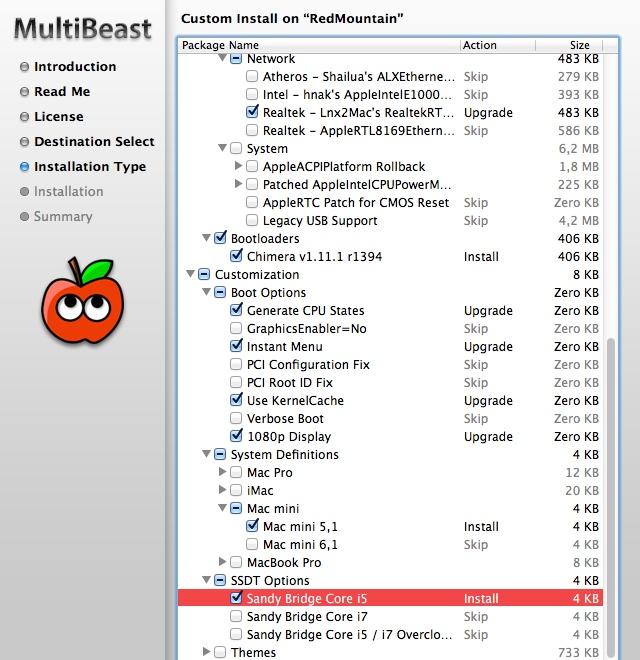The image size is (640, 660).
Task: Enable AppleRTC Patch for CMOS Reset
Action: coord(252,202)
